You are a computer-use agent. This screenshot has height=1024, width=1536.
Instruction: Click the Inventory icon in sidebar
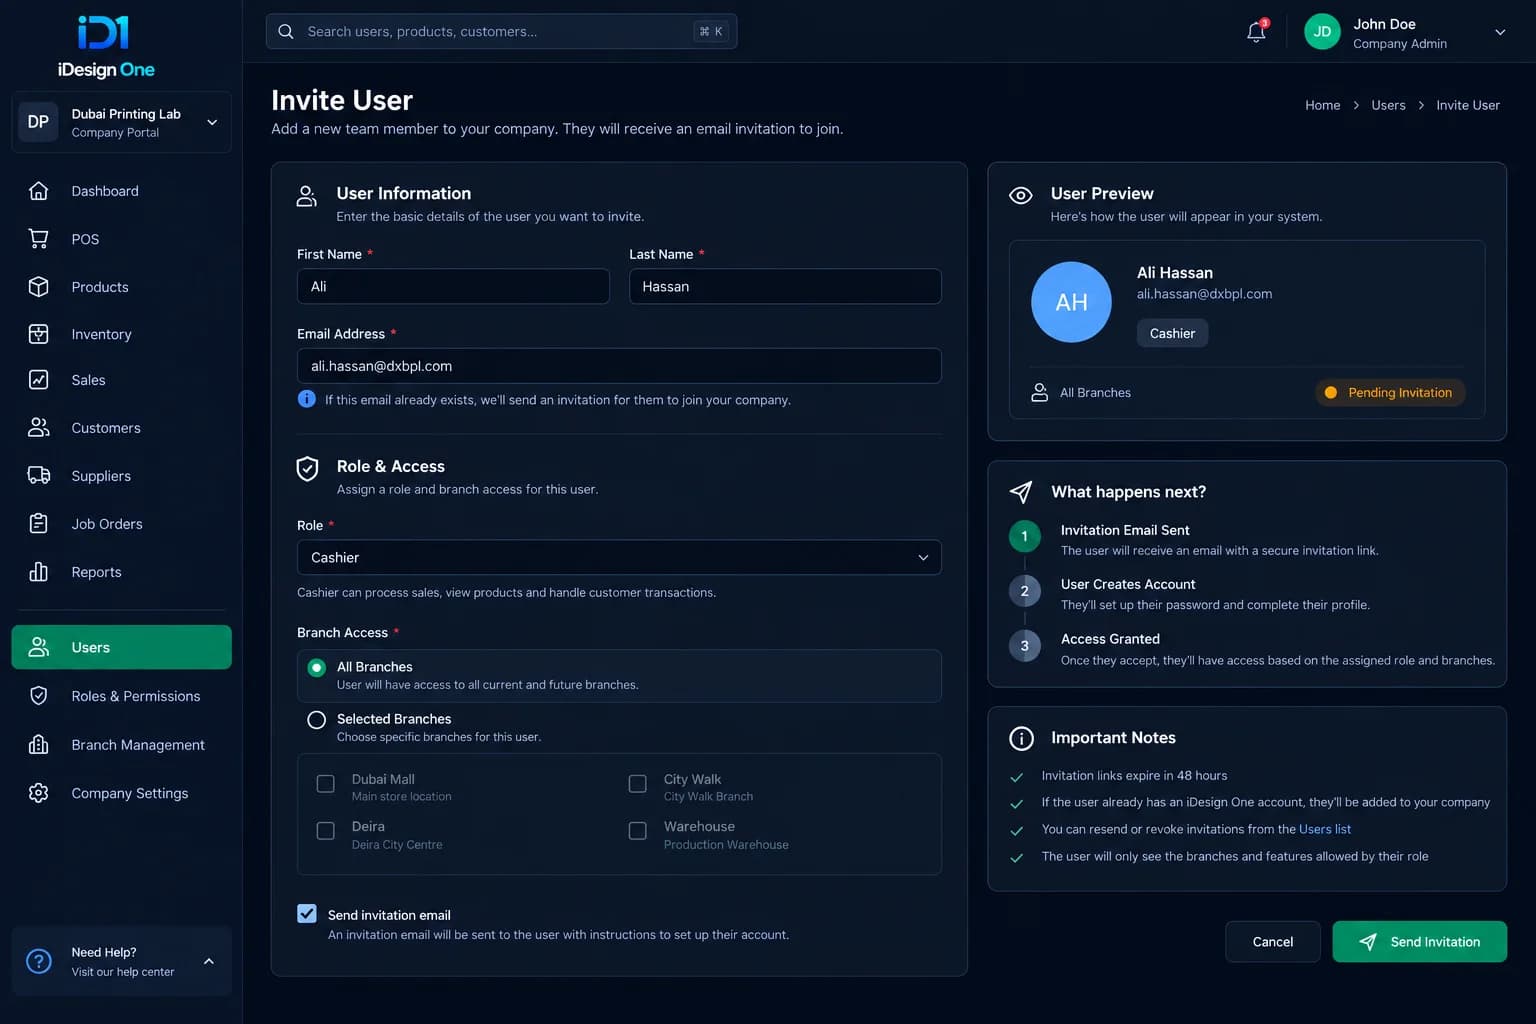(x=38, y=334)
